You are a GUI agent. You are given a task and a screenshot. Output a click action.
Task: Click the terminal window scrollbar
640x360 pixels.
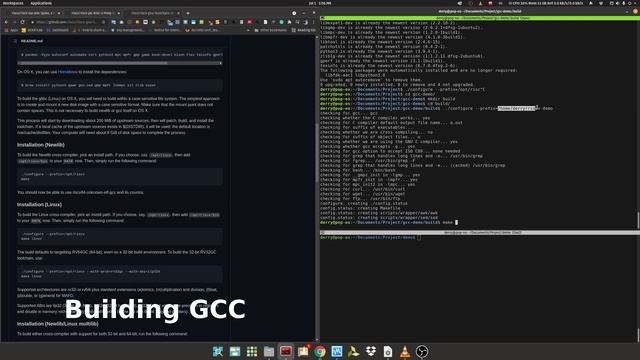[x=638, y=220]
